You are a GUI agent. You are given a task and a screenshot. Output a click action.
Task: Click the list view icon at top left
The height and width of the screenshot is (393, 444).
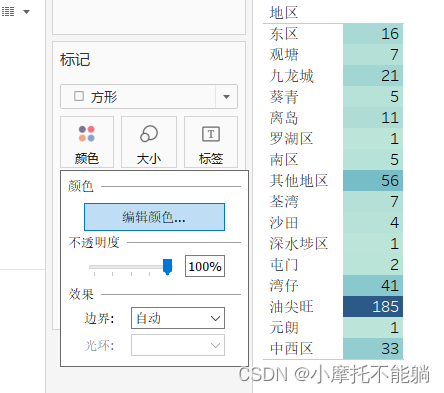[x=8, y=12]
